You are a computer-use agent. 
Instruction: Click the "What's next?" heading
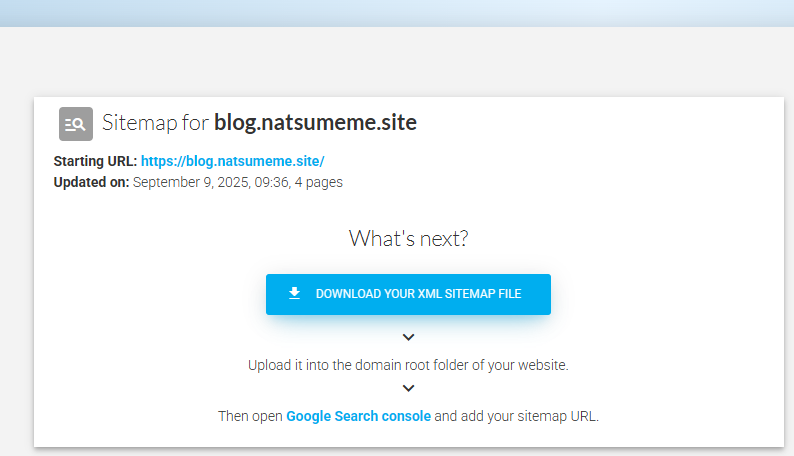[x=408, y=238]
